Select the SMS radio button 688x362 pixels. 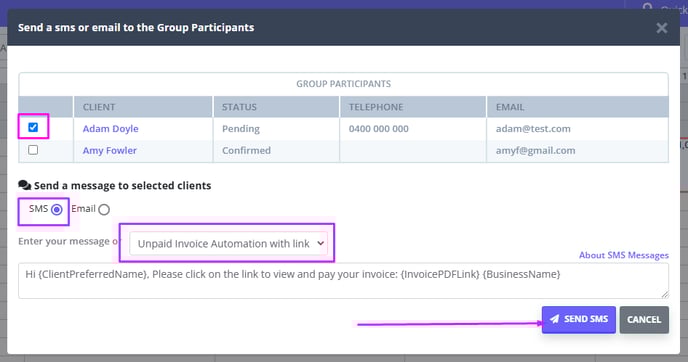point(57,210)
